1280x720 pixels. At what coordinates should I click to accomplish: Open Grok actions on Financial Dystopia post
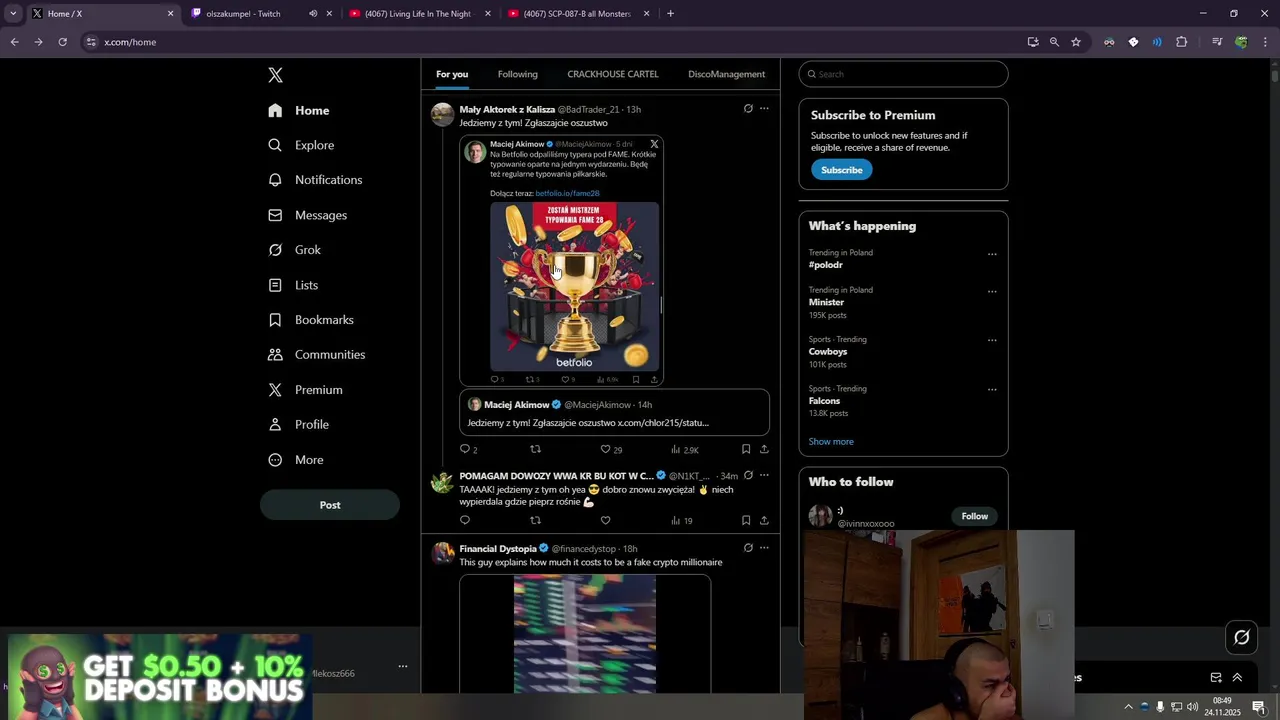pos(748,548)
